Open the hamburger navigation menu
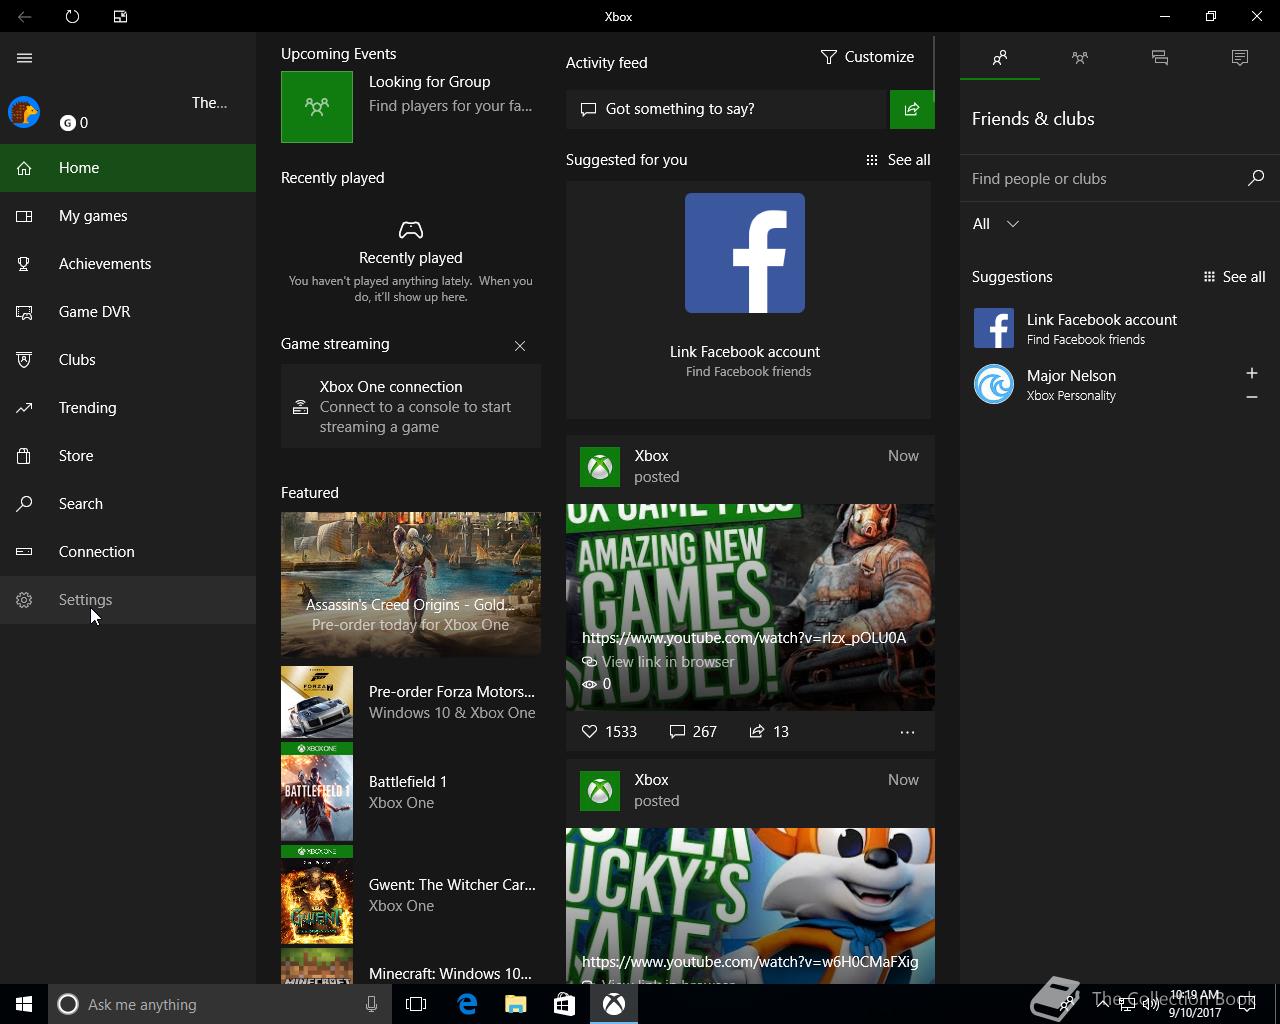 [25, 58]
